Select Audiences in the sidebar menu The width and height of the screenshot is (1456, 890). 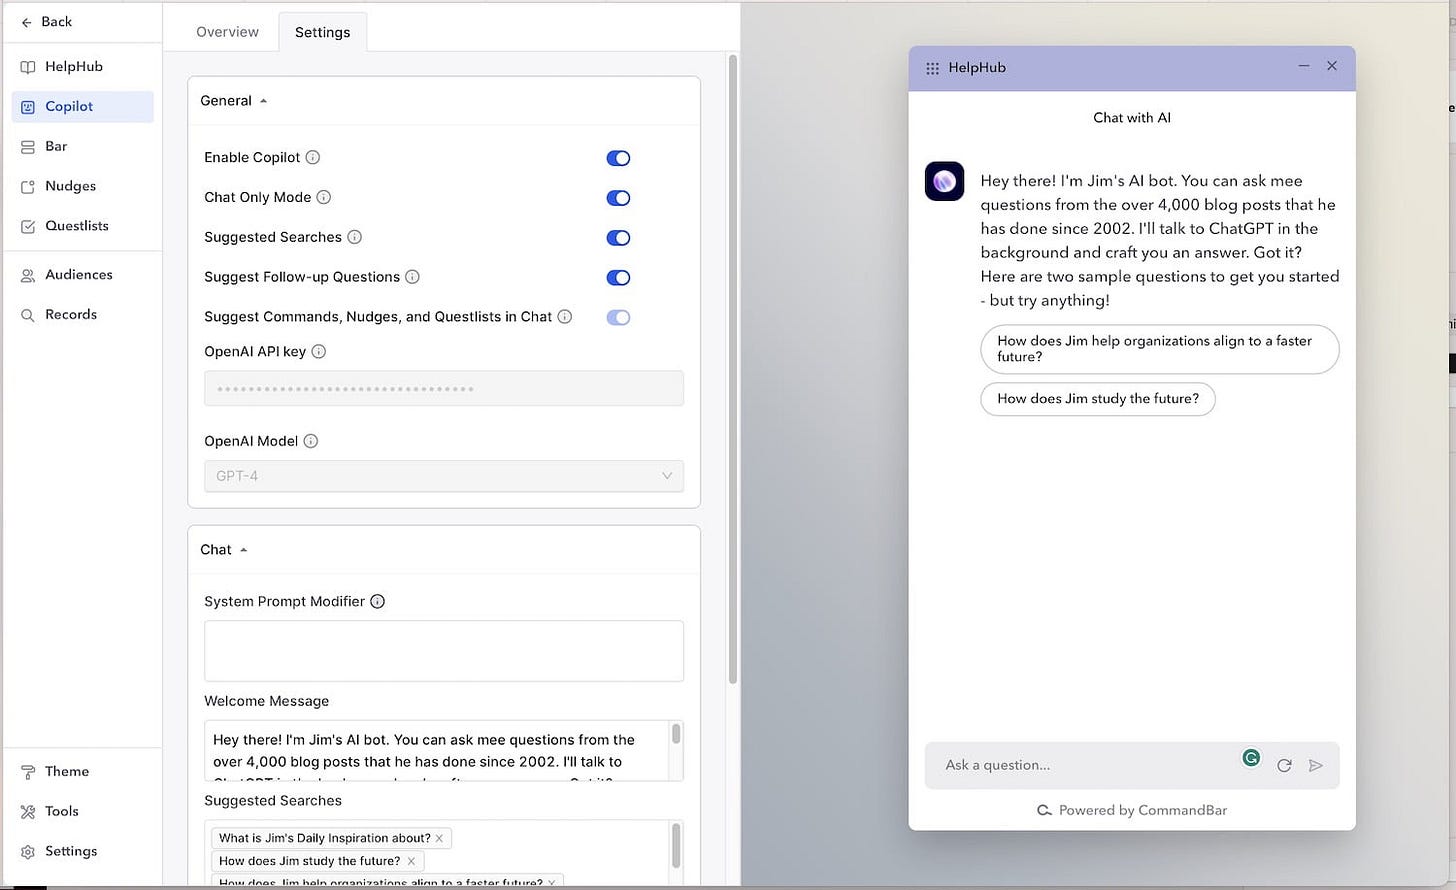point(83,275)
